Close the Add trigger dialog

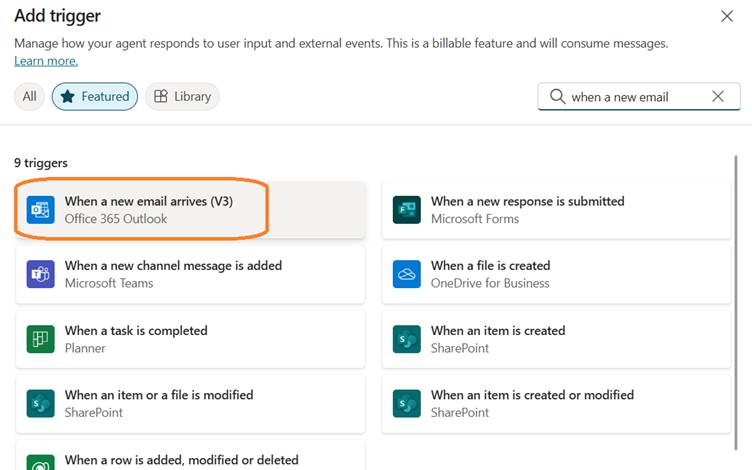(727, 16)
